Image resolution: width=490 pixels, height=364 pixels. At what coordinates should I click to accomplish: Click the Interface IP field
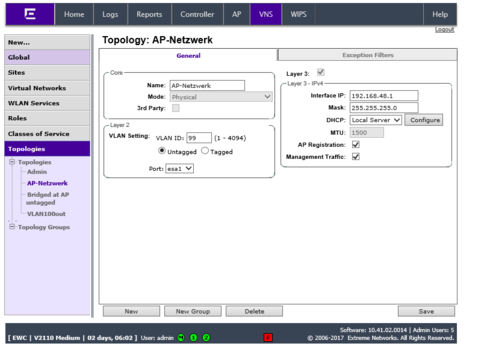click(384, 96)
